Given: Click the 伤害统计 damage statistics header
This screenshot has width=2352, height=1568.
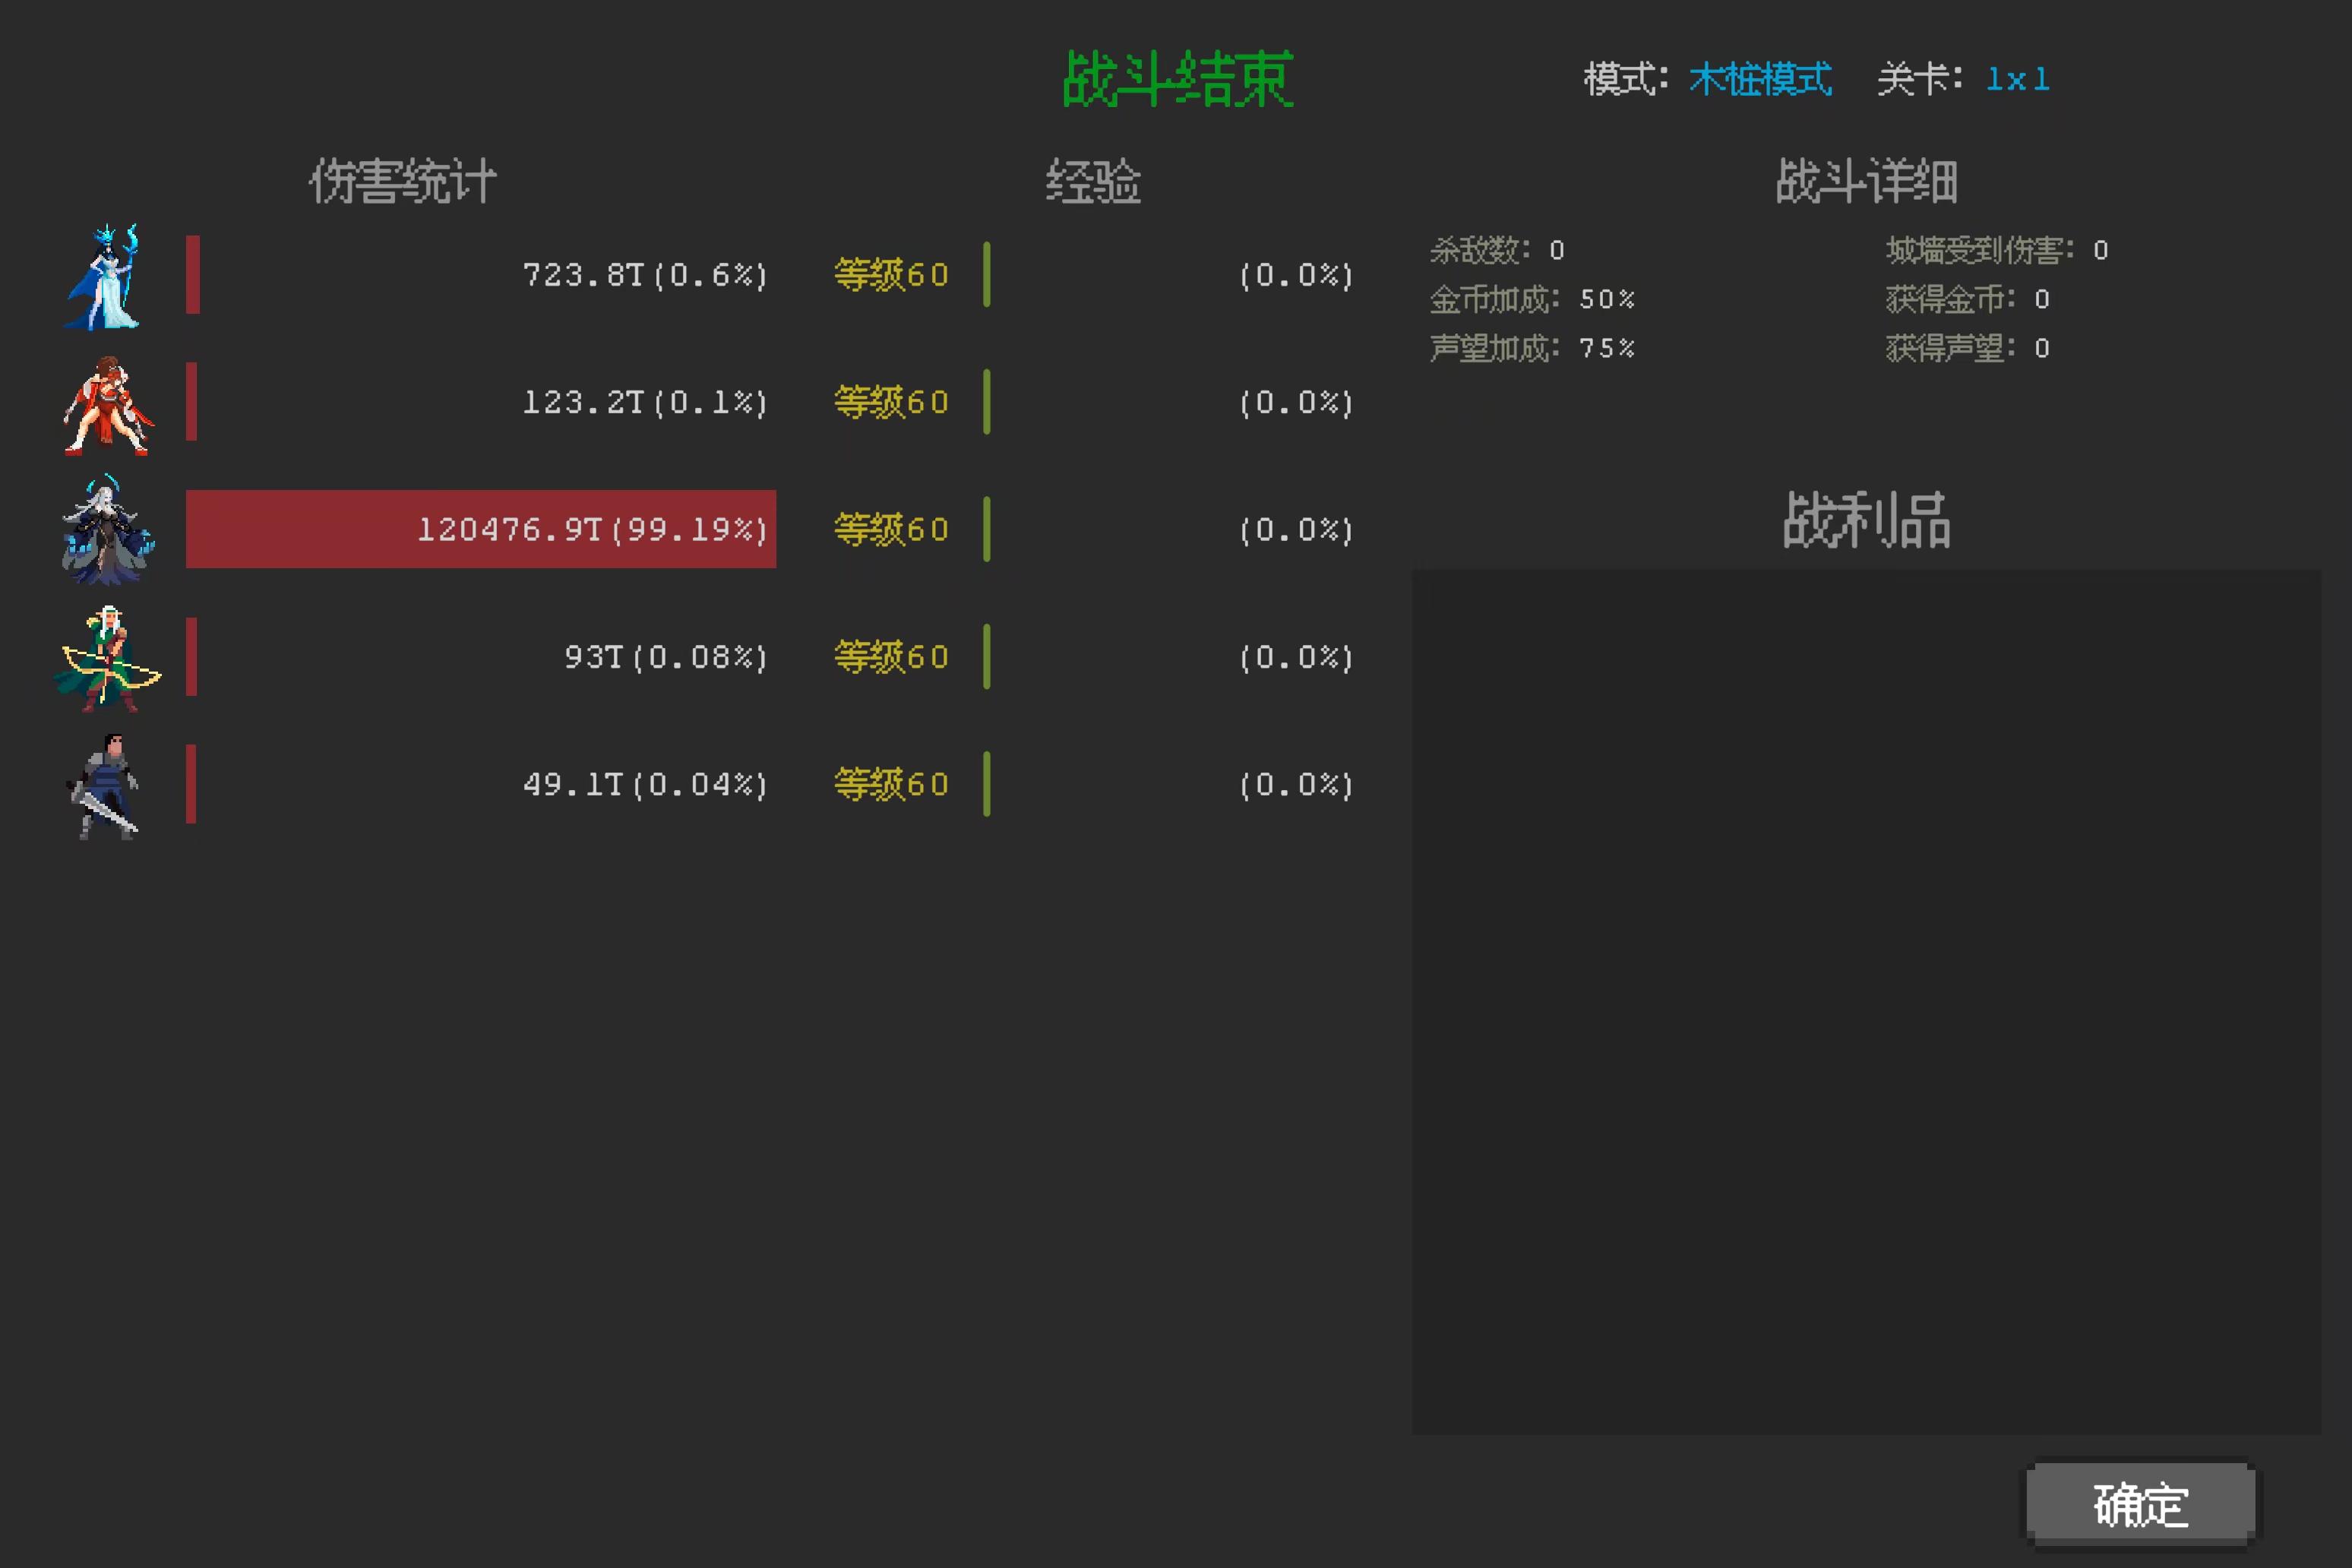Looking at the screenshot, I should (402, 182).
